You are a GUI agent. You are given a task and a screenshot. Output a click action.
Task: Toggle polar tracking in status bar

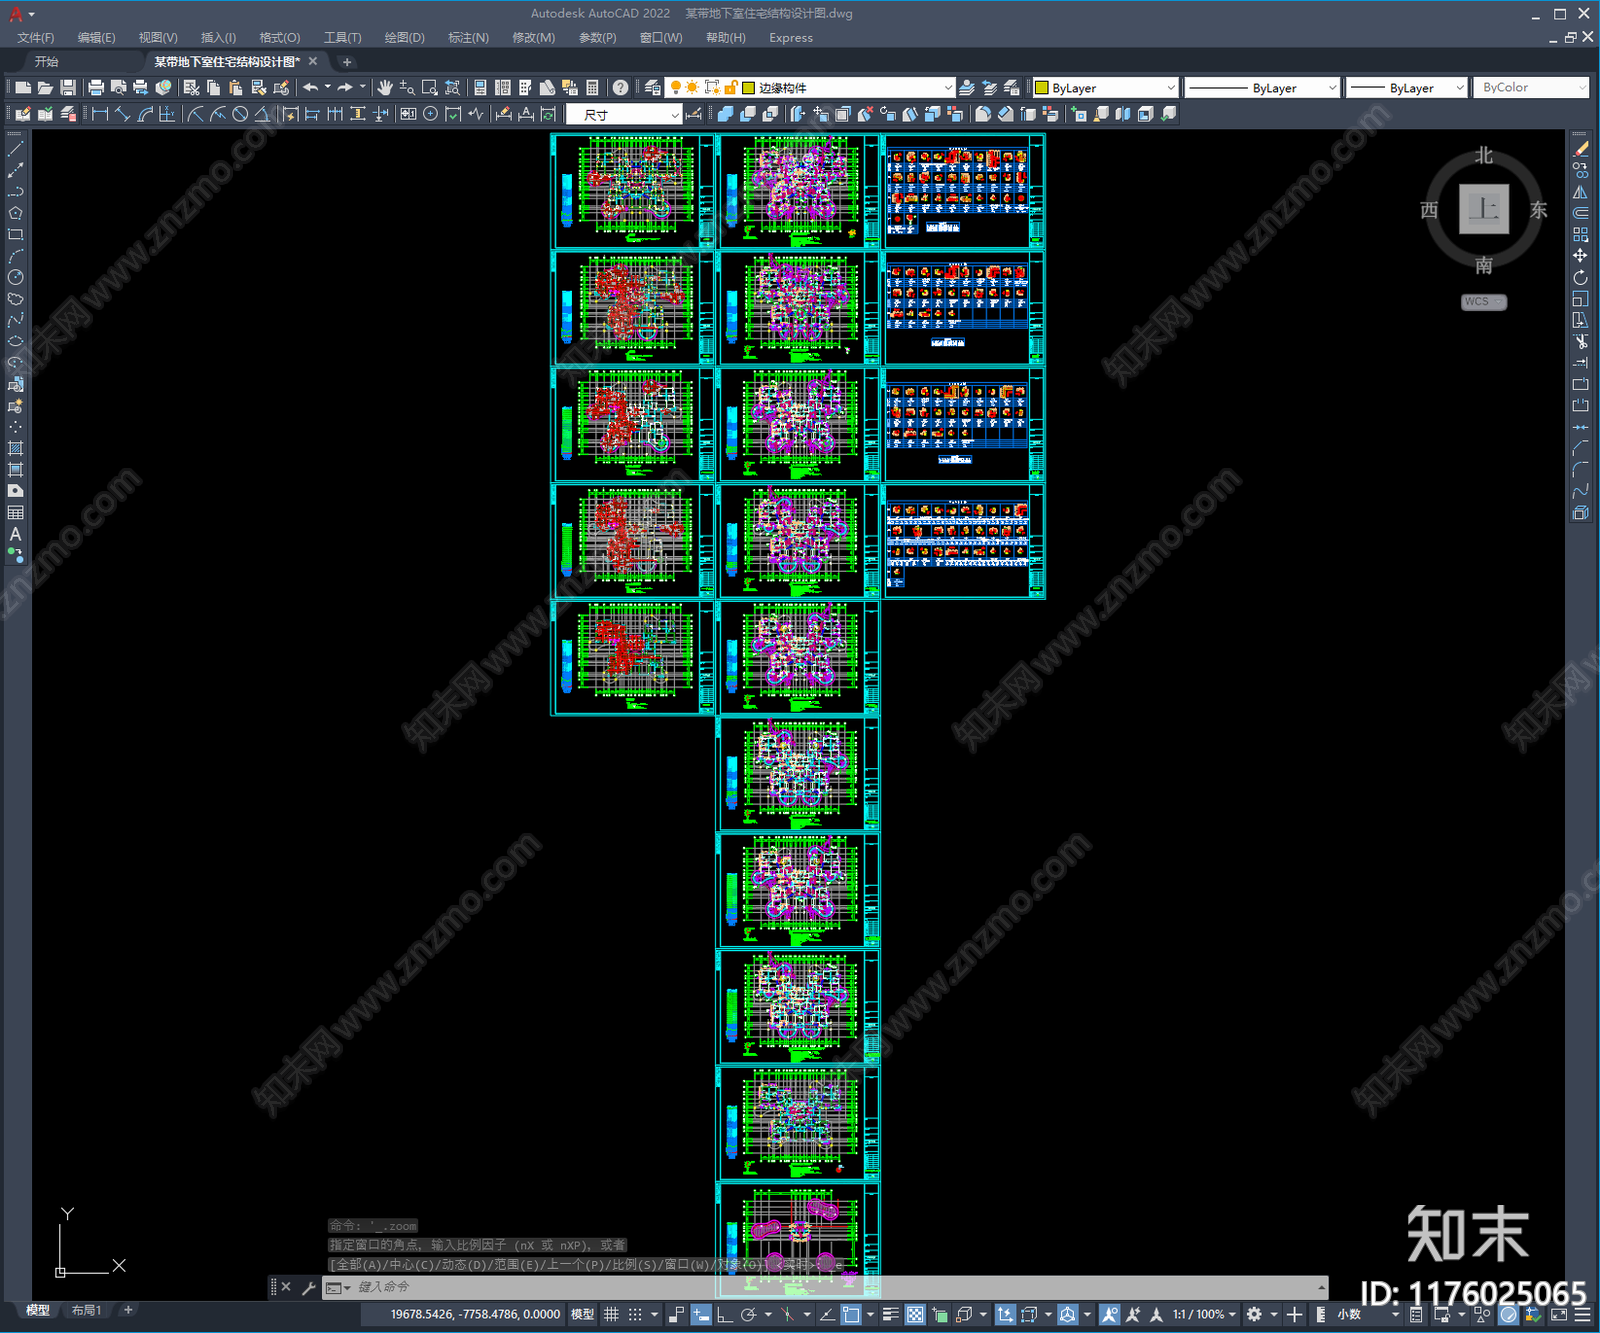(x=748, y=1314)
